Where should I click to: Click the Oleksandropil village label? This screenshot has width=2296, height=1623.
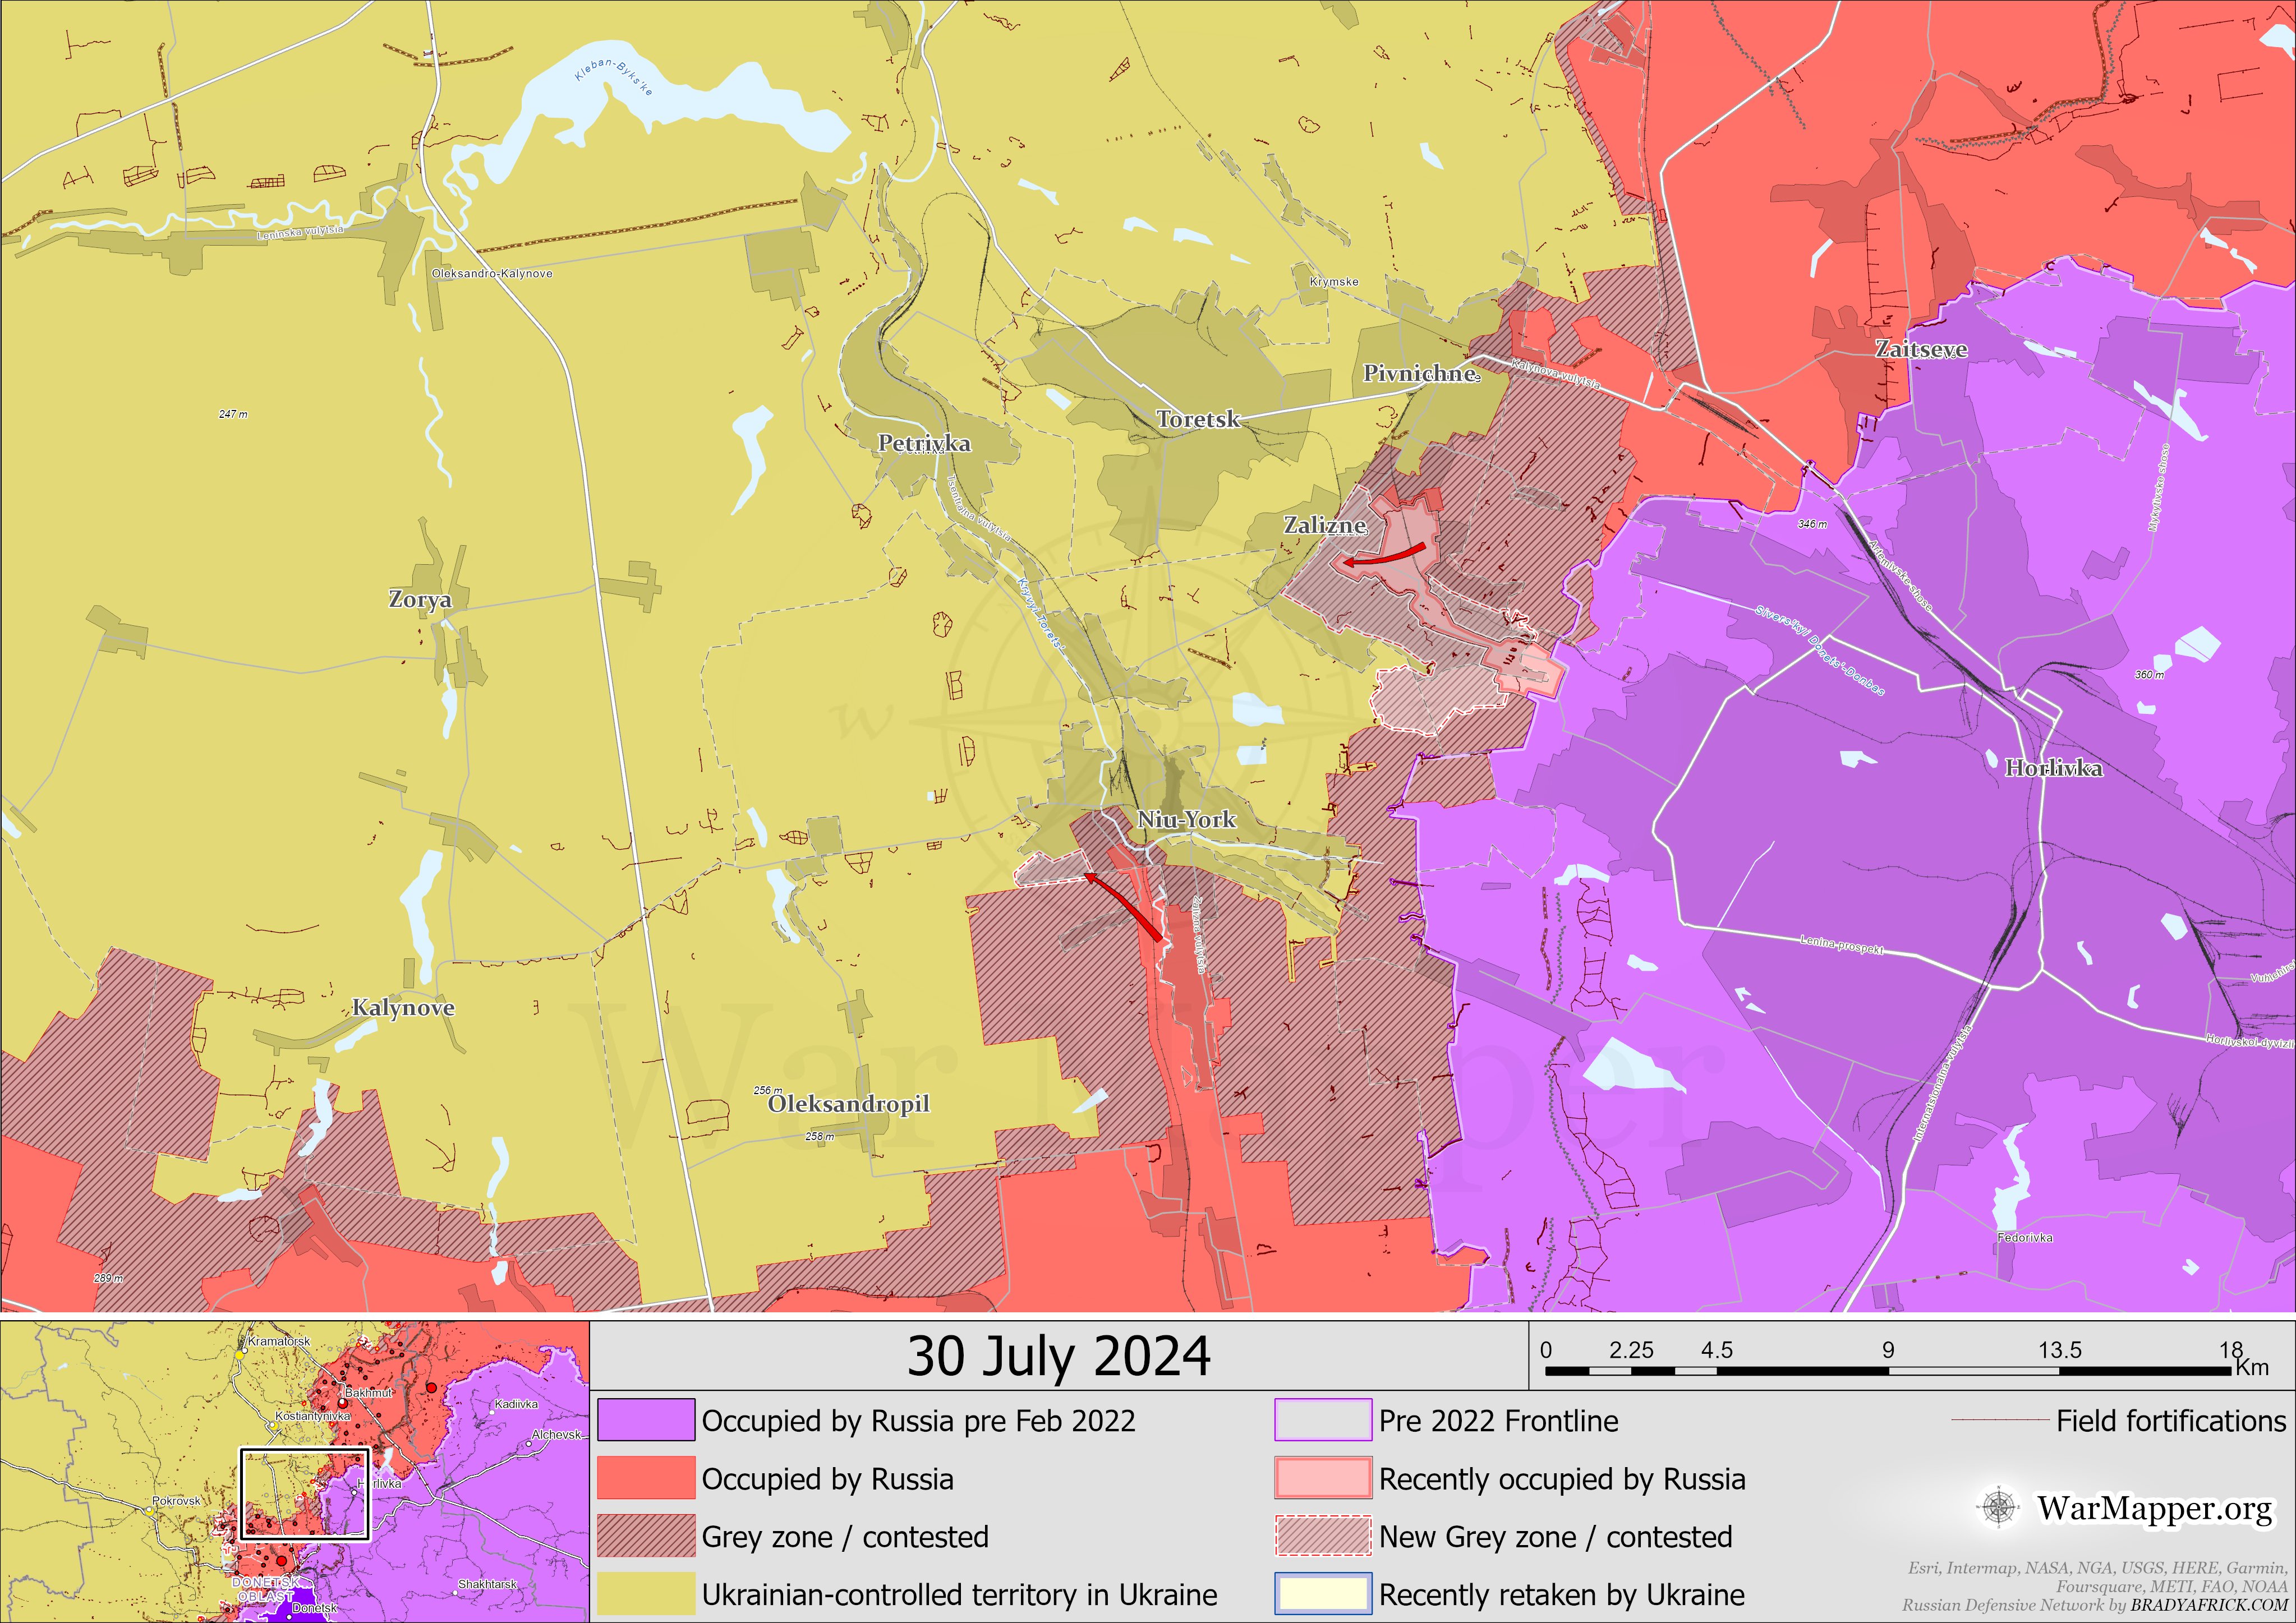click(848, 1104)
